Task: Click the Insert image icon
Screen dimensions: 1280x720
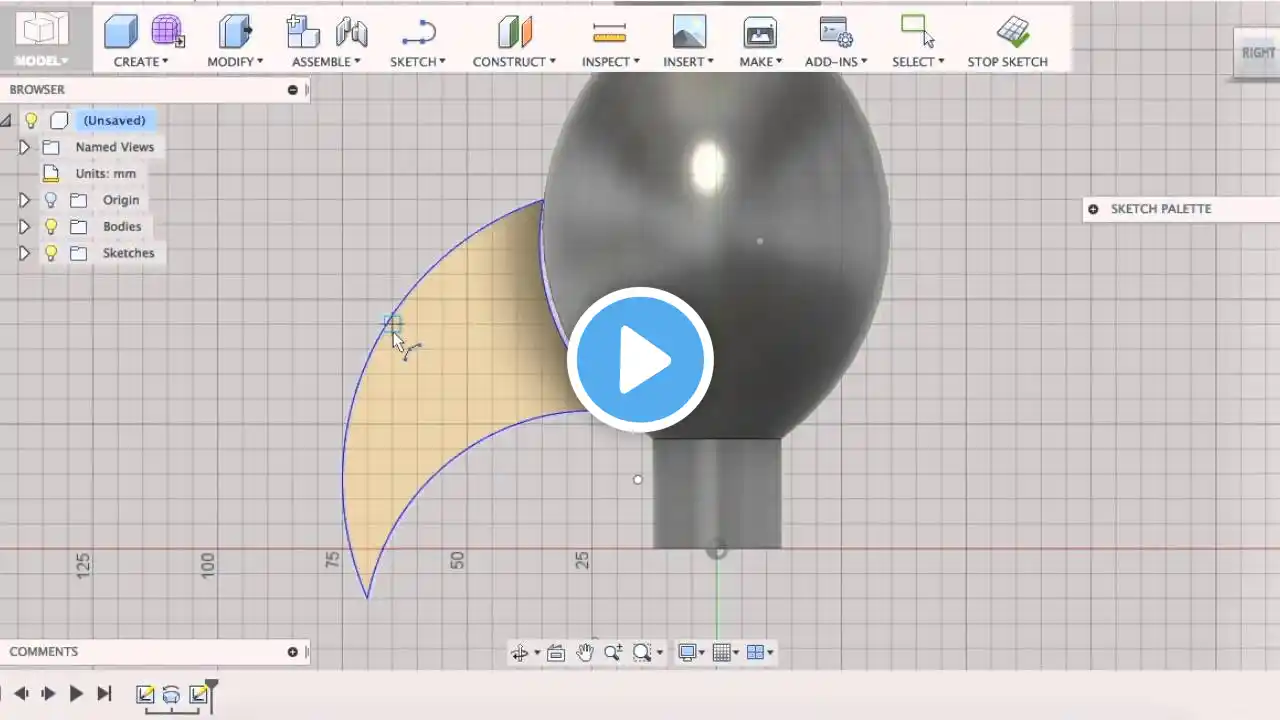Action: tap(689, 32)
